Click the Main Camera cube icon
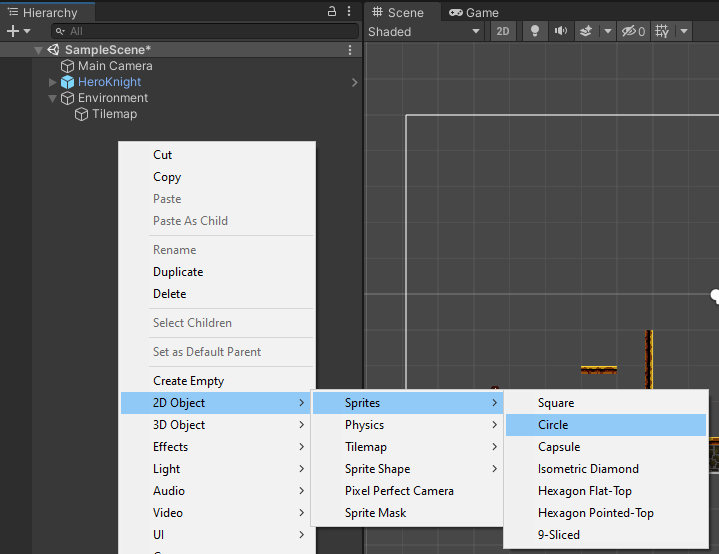This screenshot has width=719, height=554. 67,66
